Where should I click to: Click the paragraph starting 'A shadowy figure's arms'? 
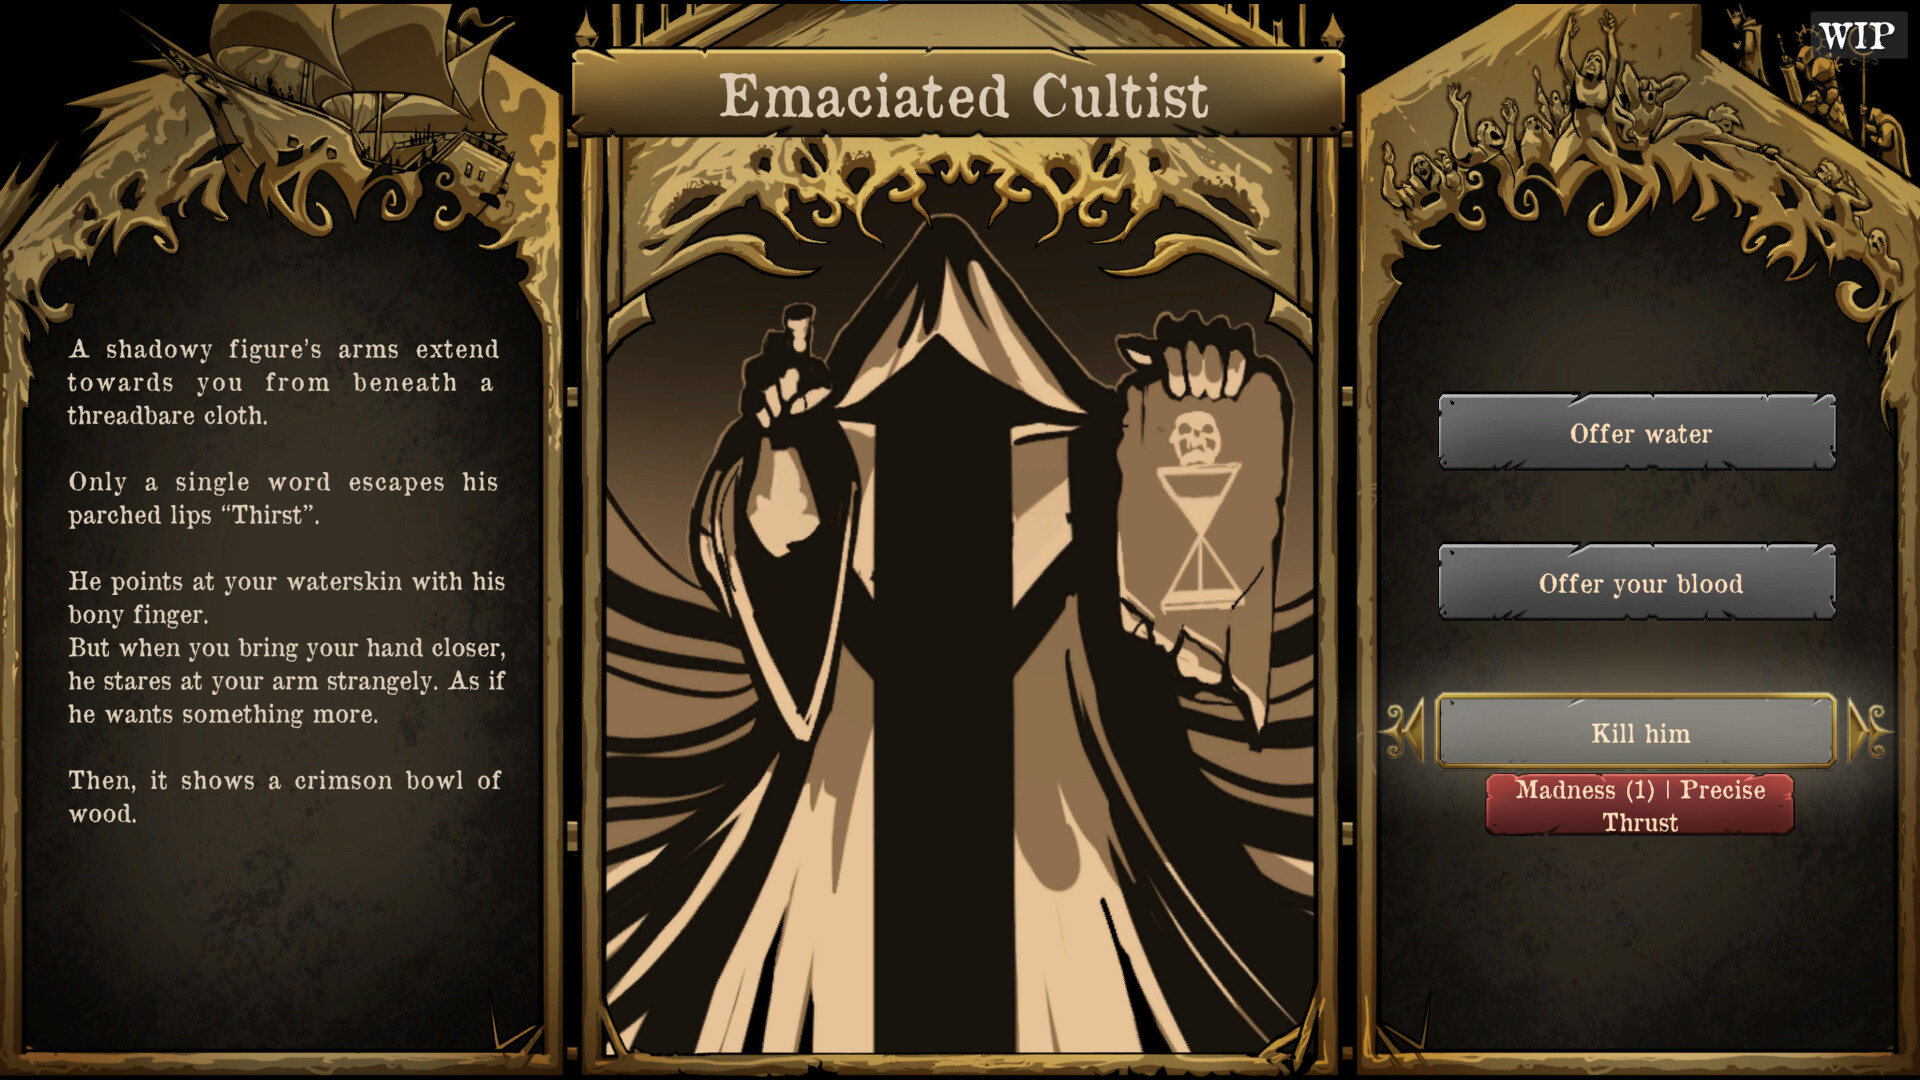[x=284, y=382]
